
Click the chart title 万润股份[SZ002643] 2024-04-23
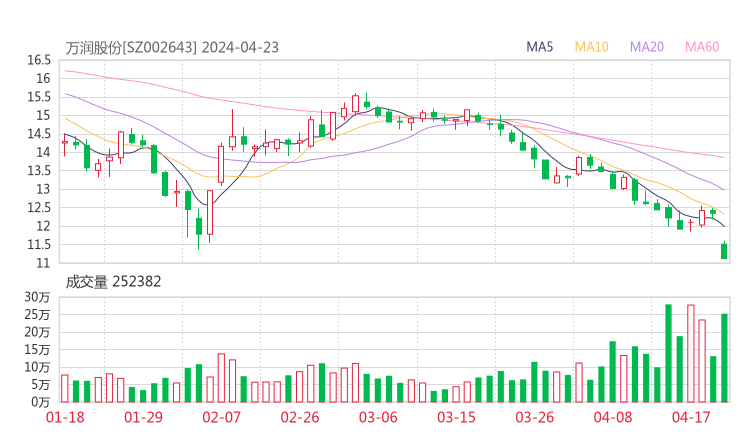[x=172, y=47]
